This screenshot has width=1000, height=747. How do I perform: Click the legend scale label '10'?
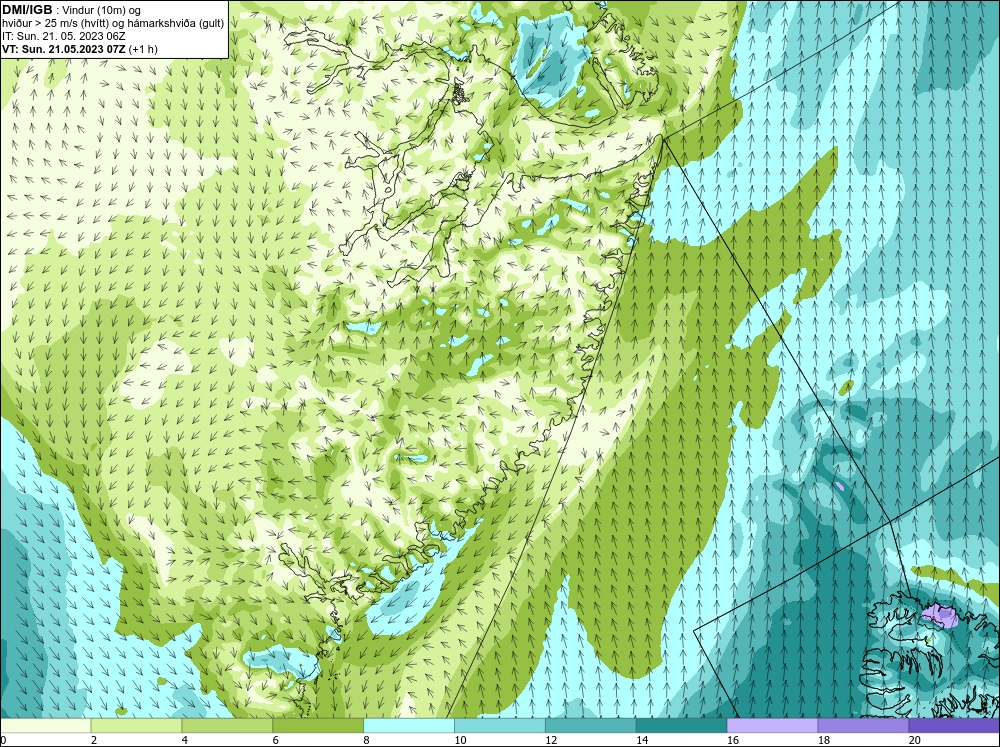pyautogui.click(x=460, y=740)
